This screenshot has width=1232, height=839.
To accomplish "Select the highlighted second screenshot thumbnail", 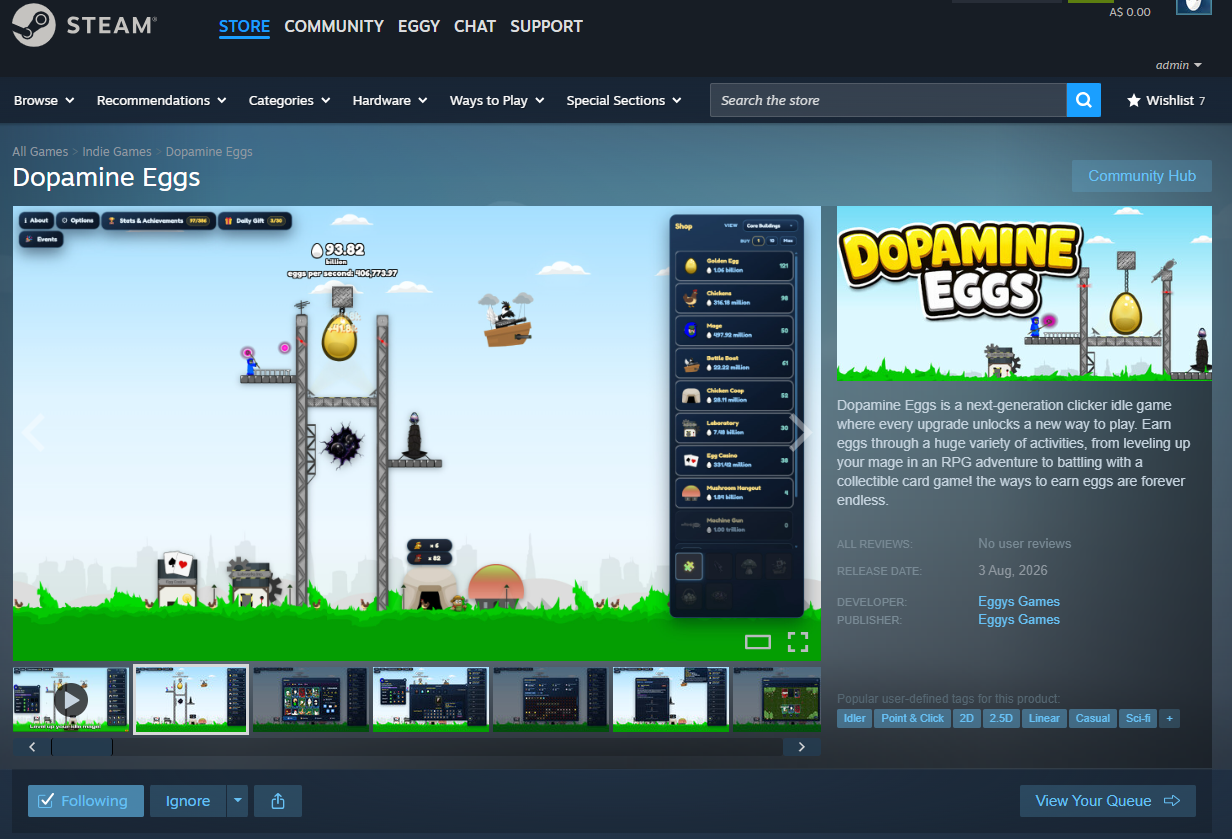I will 191,699.
